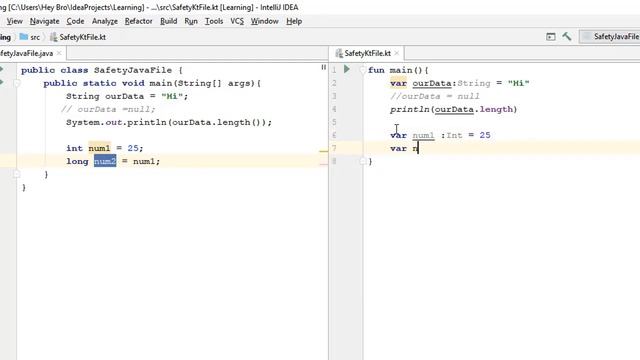
Task: Open the Analyze menu
Action: tap(104, 21)
